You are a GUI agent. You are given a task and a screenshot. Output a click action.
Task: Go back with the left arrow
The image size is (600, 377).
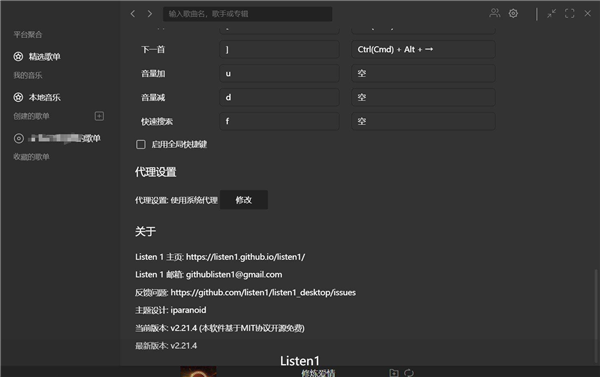click(133, 14)
